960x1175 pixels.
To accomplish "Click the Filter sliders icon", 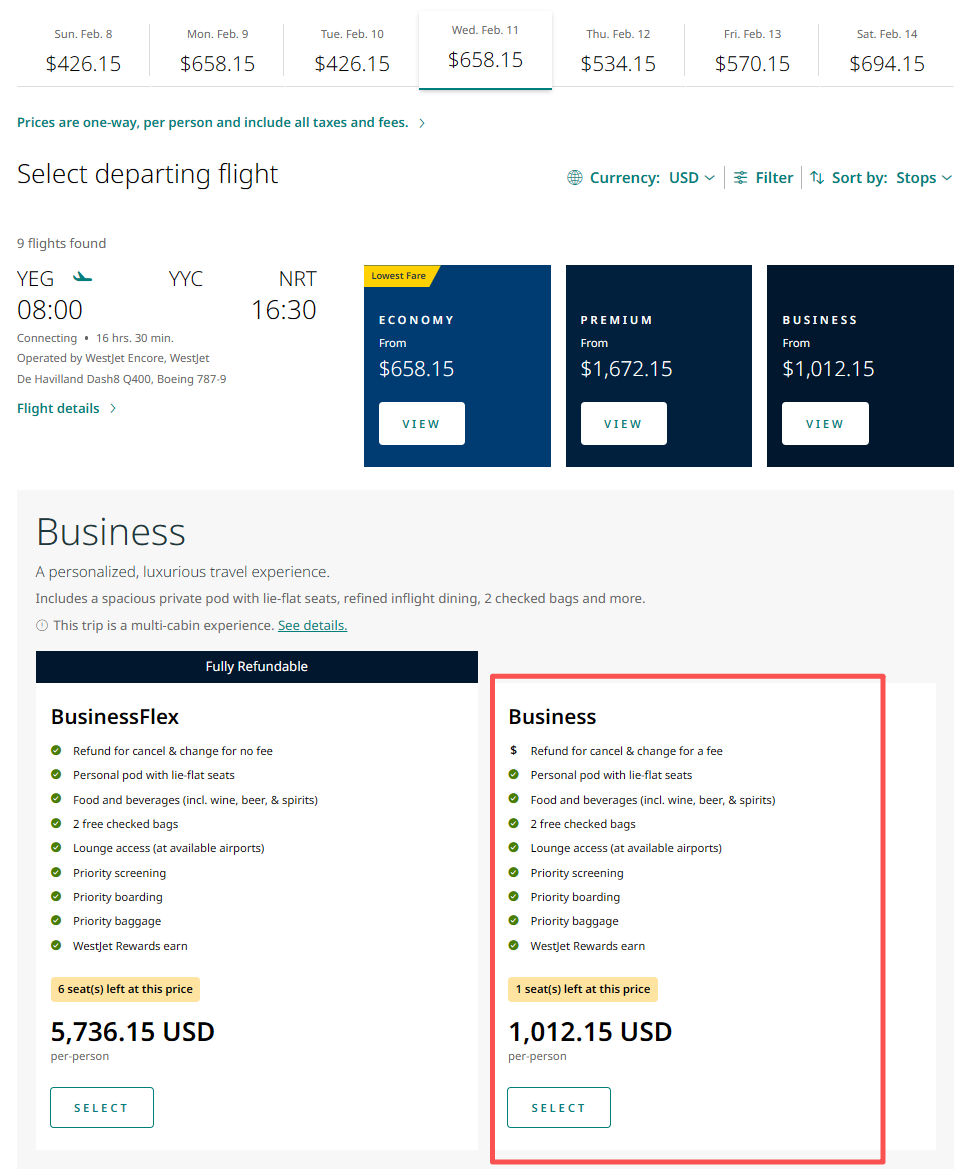I will click(x=741, y=178).
